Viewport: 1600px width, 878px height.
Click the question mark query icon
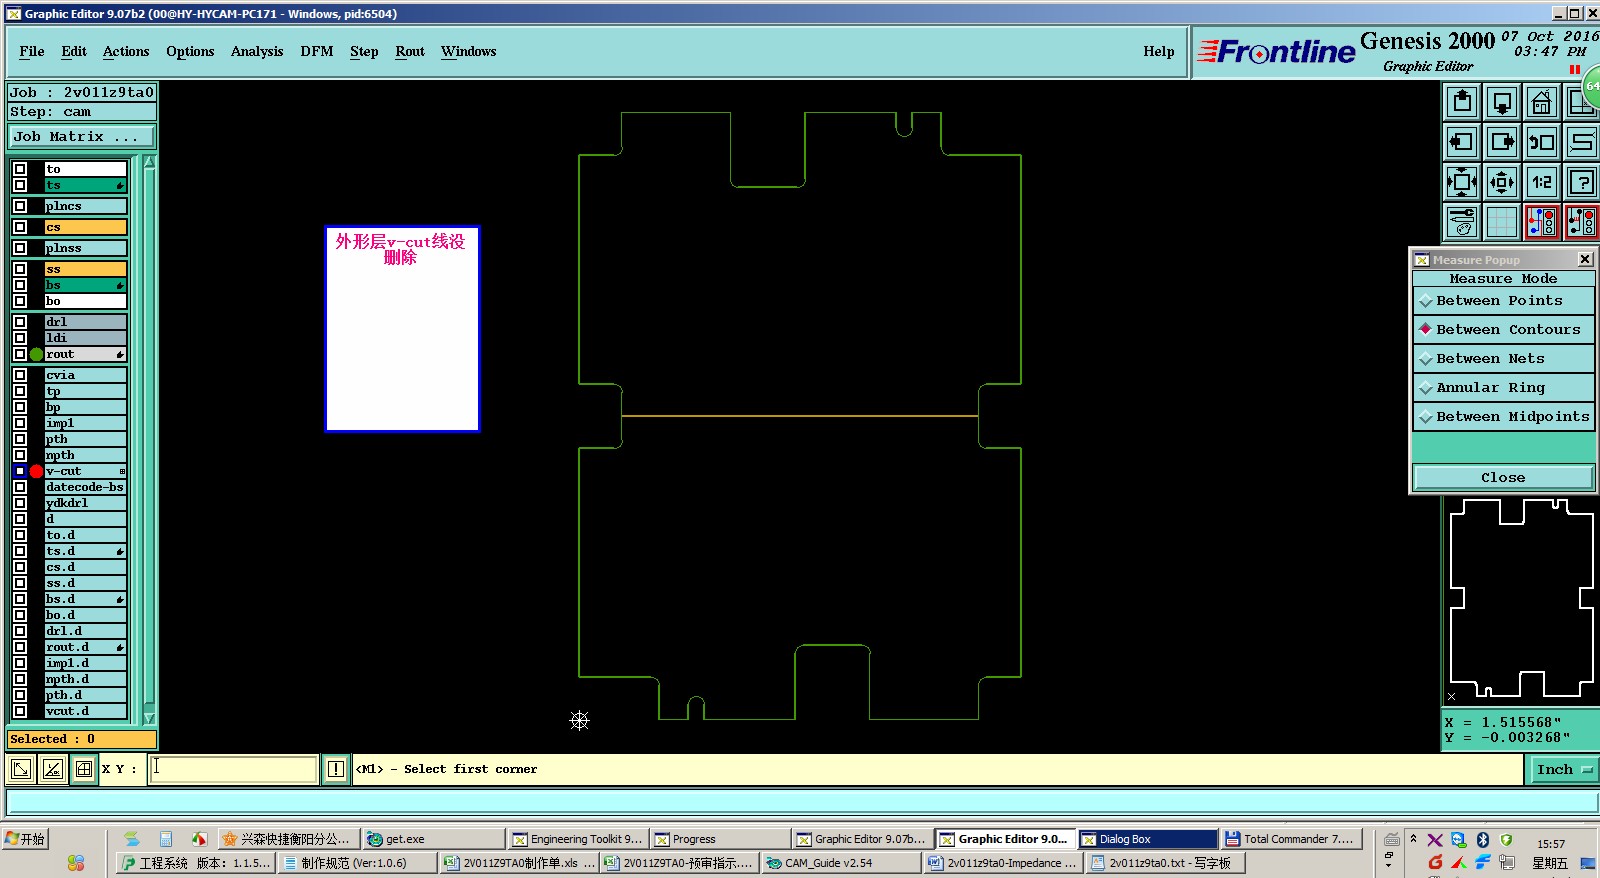pyautogui.click(x=1581, y=182)
